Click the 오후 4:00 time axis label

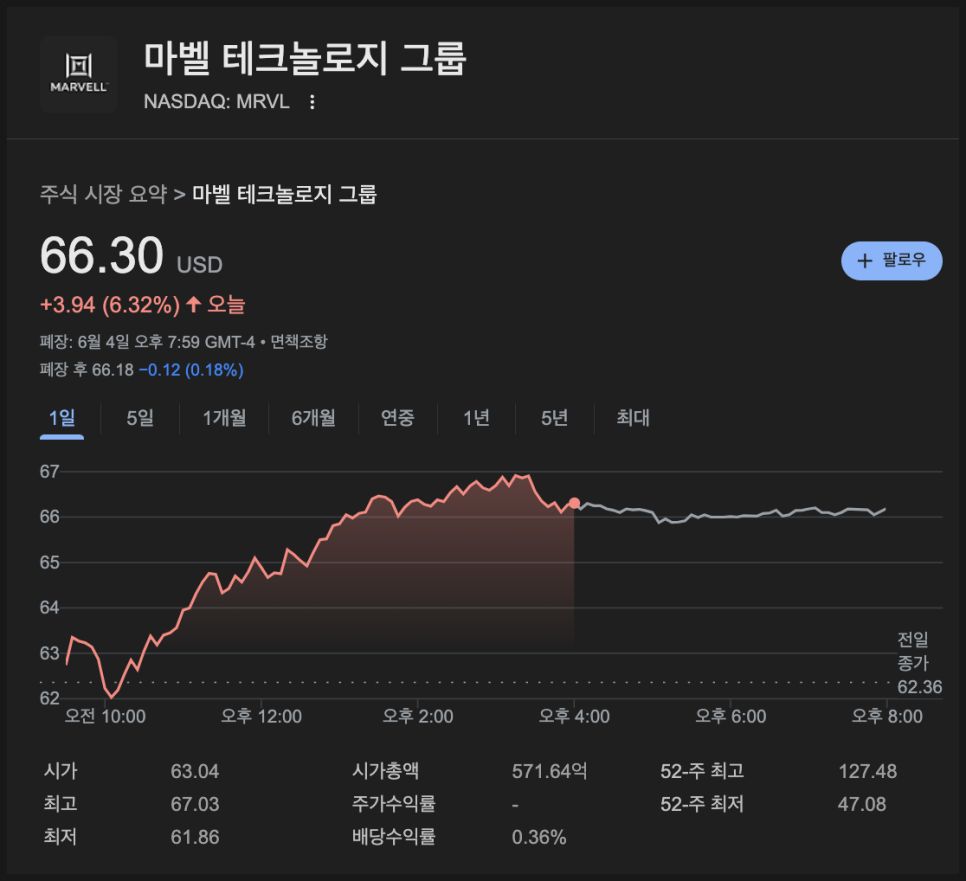point(574,717)
